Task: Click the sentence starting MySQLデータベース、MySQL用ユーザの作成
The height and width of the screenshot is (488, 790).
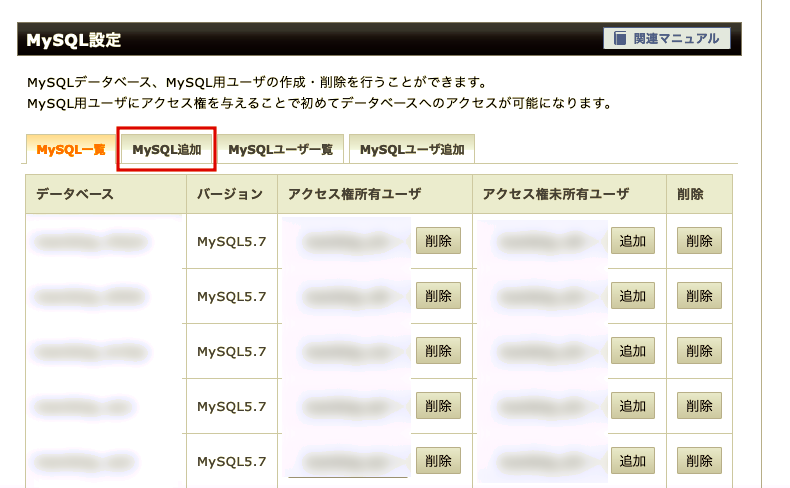Action: tap(257, 82)
